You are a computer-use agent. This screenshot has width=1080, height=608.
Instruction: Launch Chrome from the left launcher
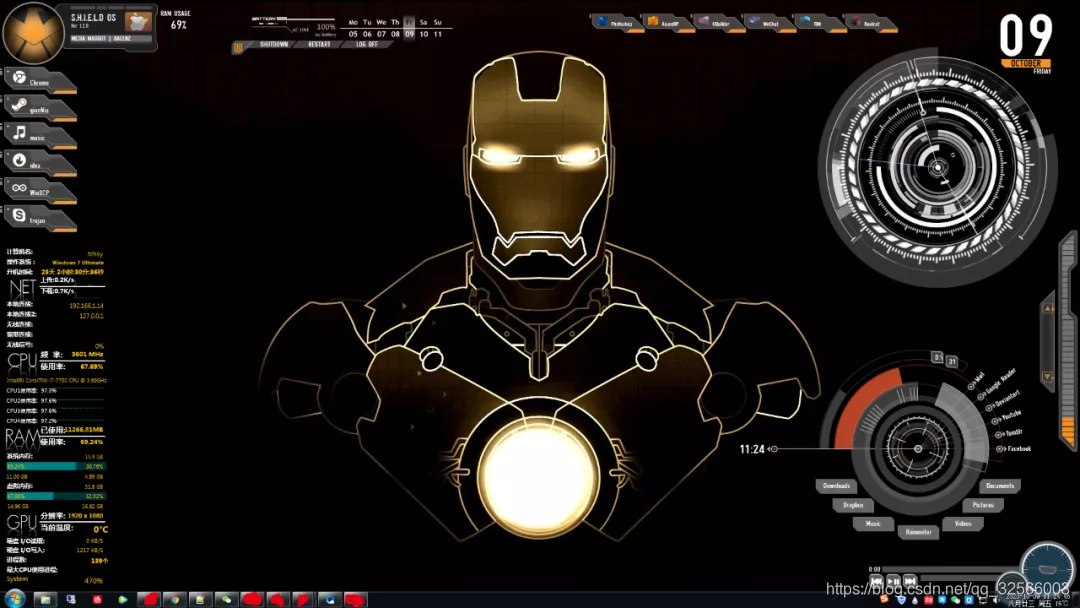coord(39,80)
